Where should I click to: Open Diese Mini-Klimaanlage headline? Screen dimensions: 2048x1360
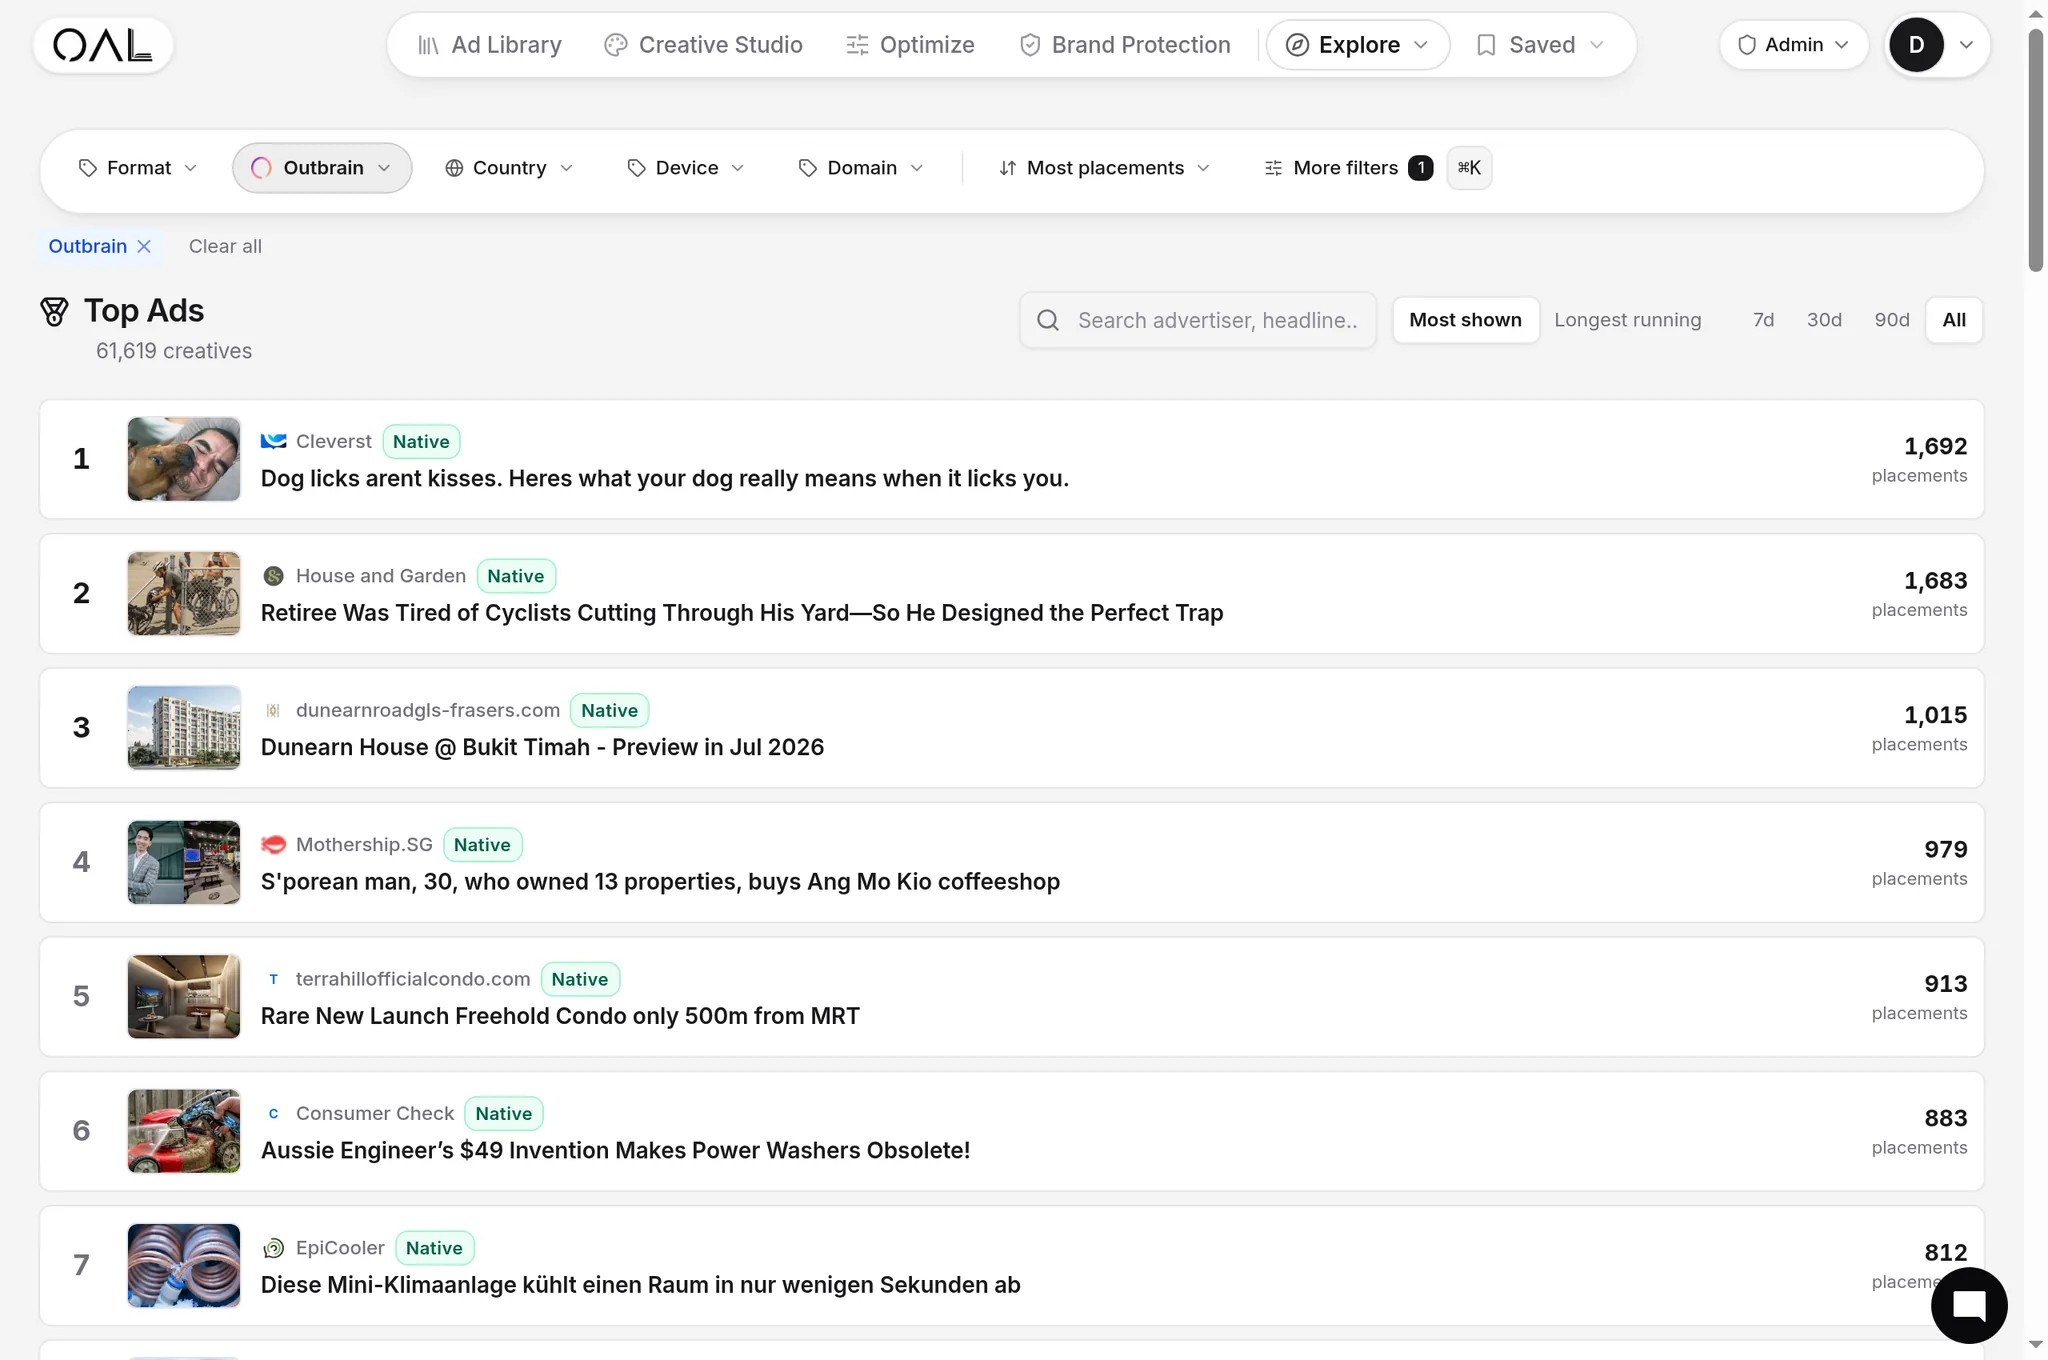tap(640, 1285)
